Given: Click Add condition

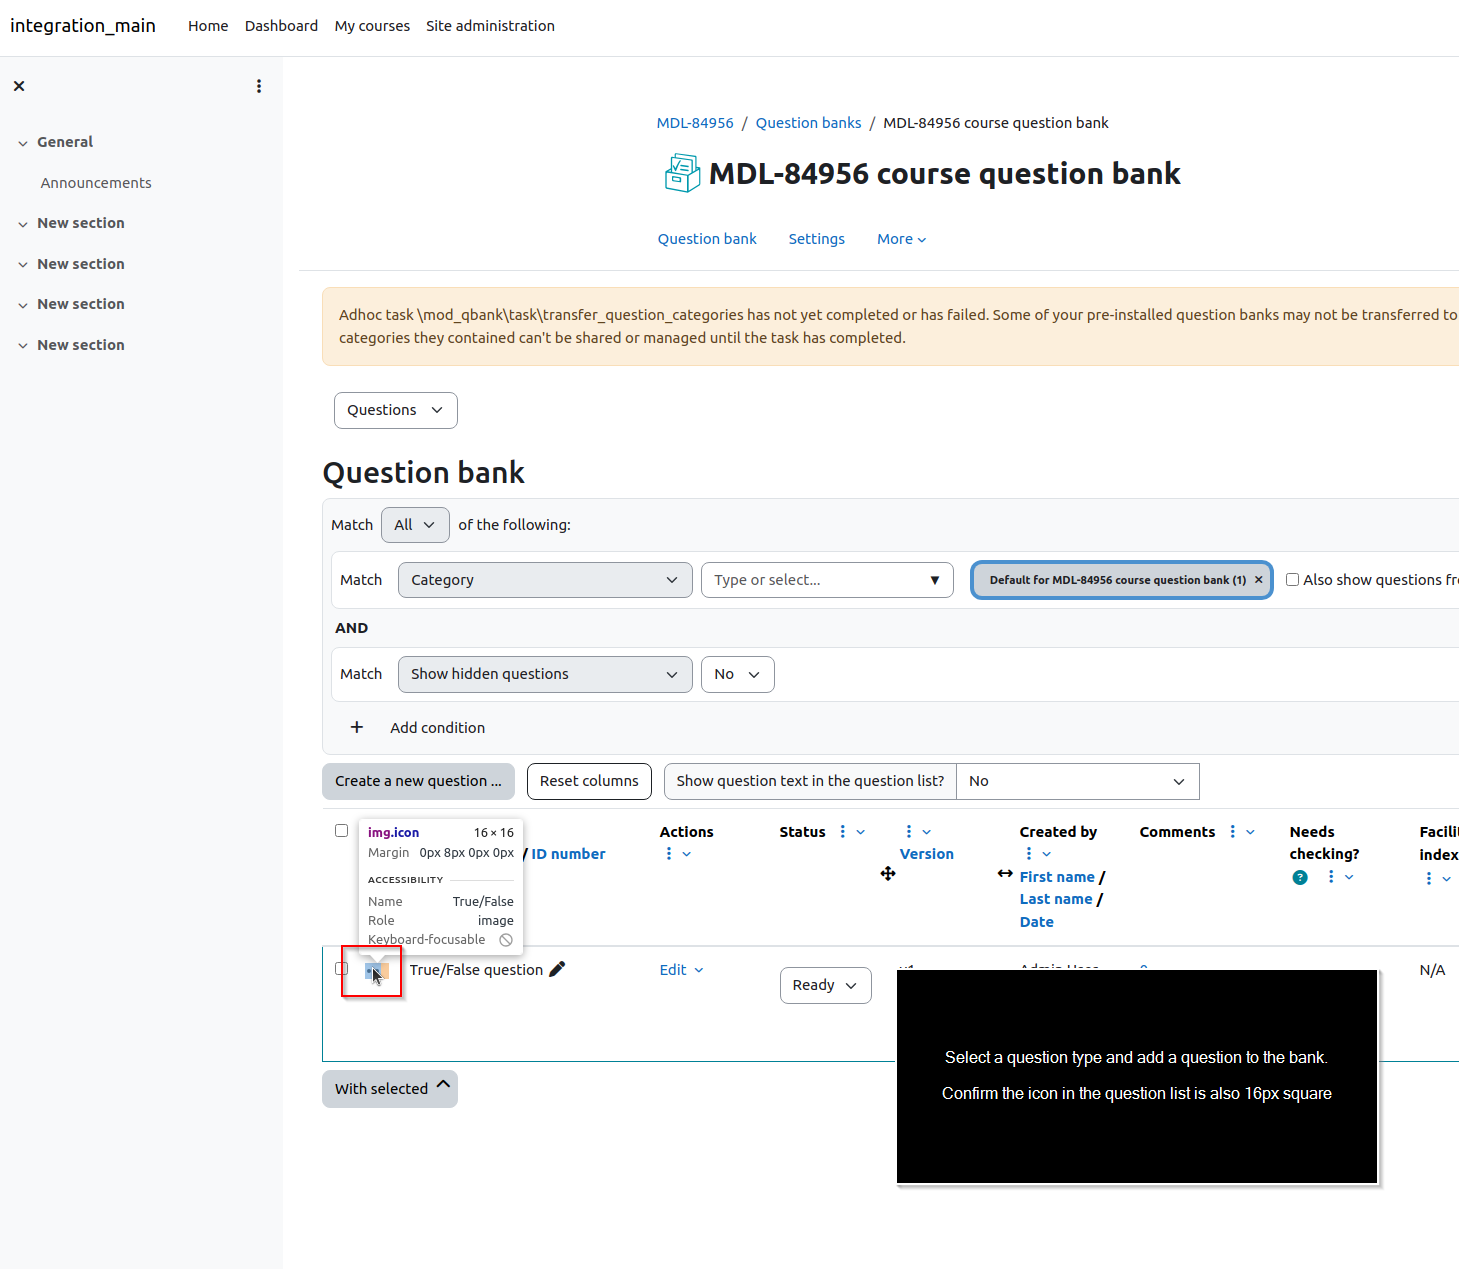Looking at the screenshot, I should (x=438, y=728).
